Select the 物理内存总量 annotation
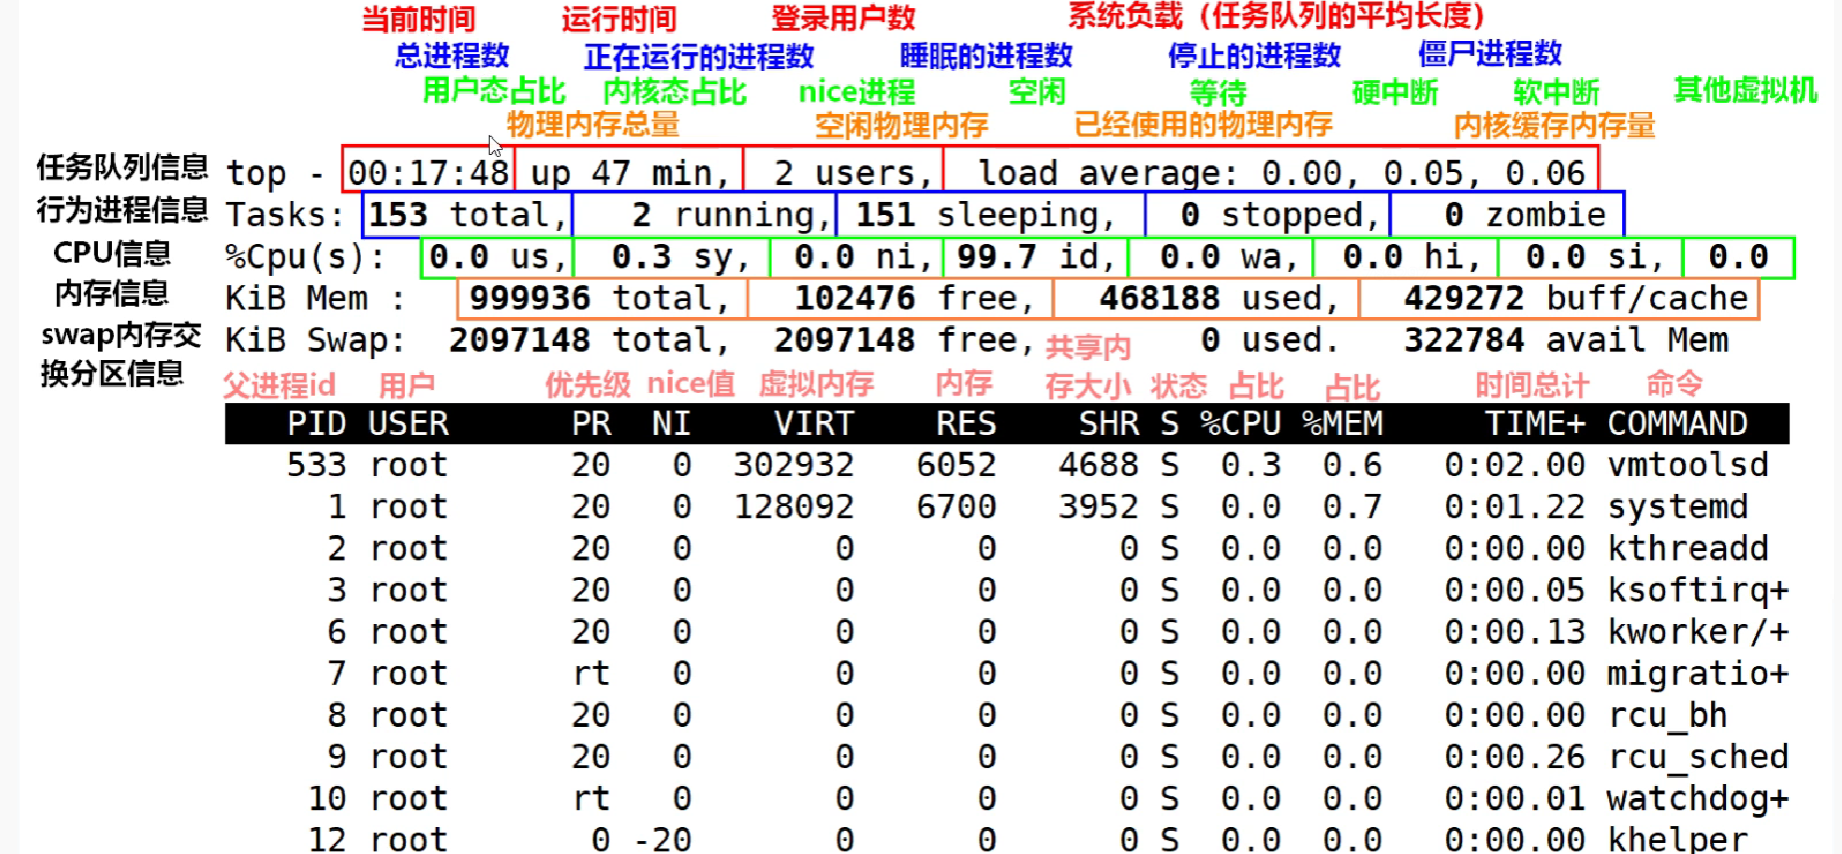The image size is (1842, 854). click(x=593, y=125)
